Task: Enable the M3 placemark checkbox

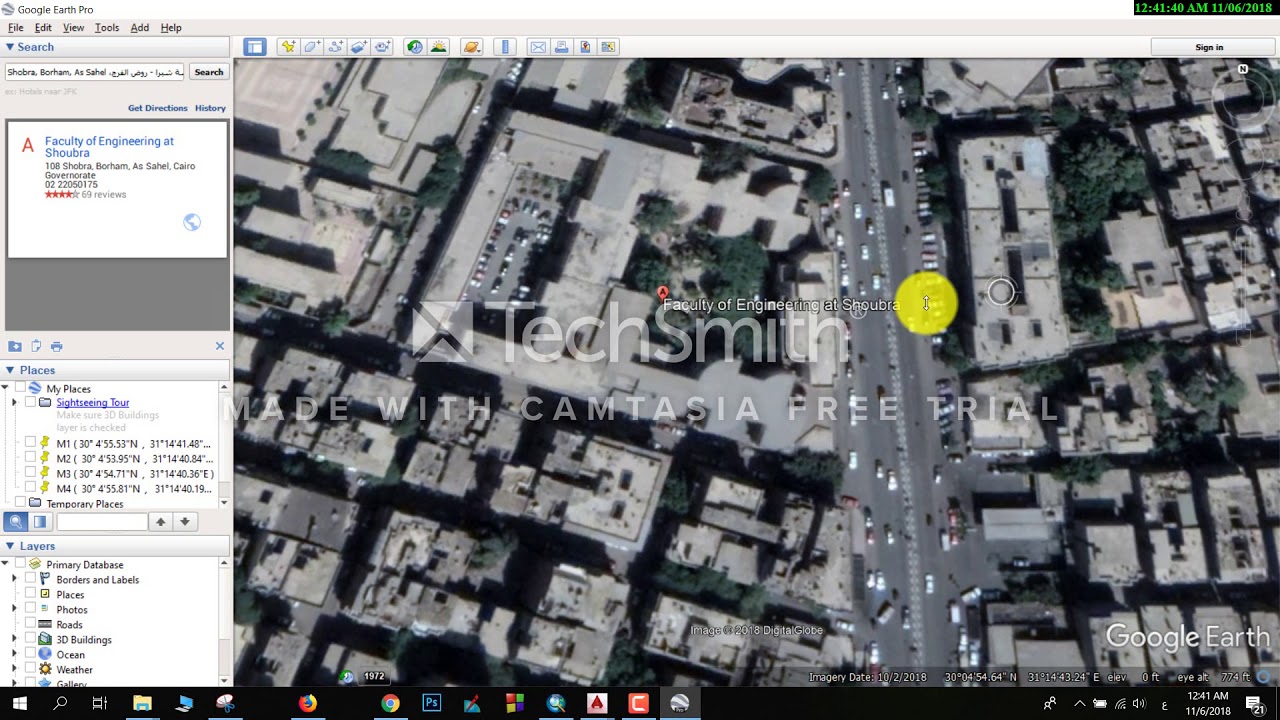Action: click(x=30, y=473)
